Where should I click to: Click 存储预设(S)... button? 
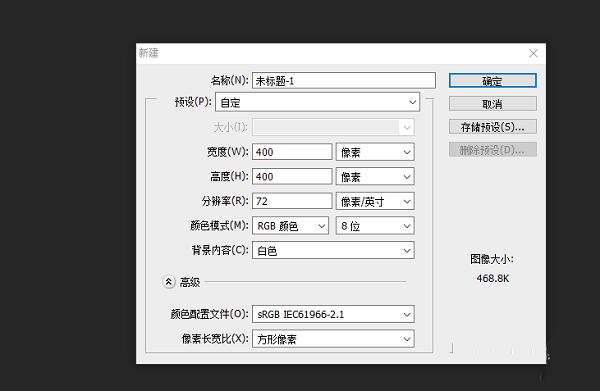click(492, 127)
